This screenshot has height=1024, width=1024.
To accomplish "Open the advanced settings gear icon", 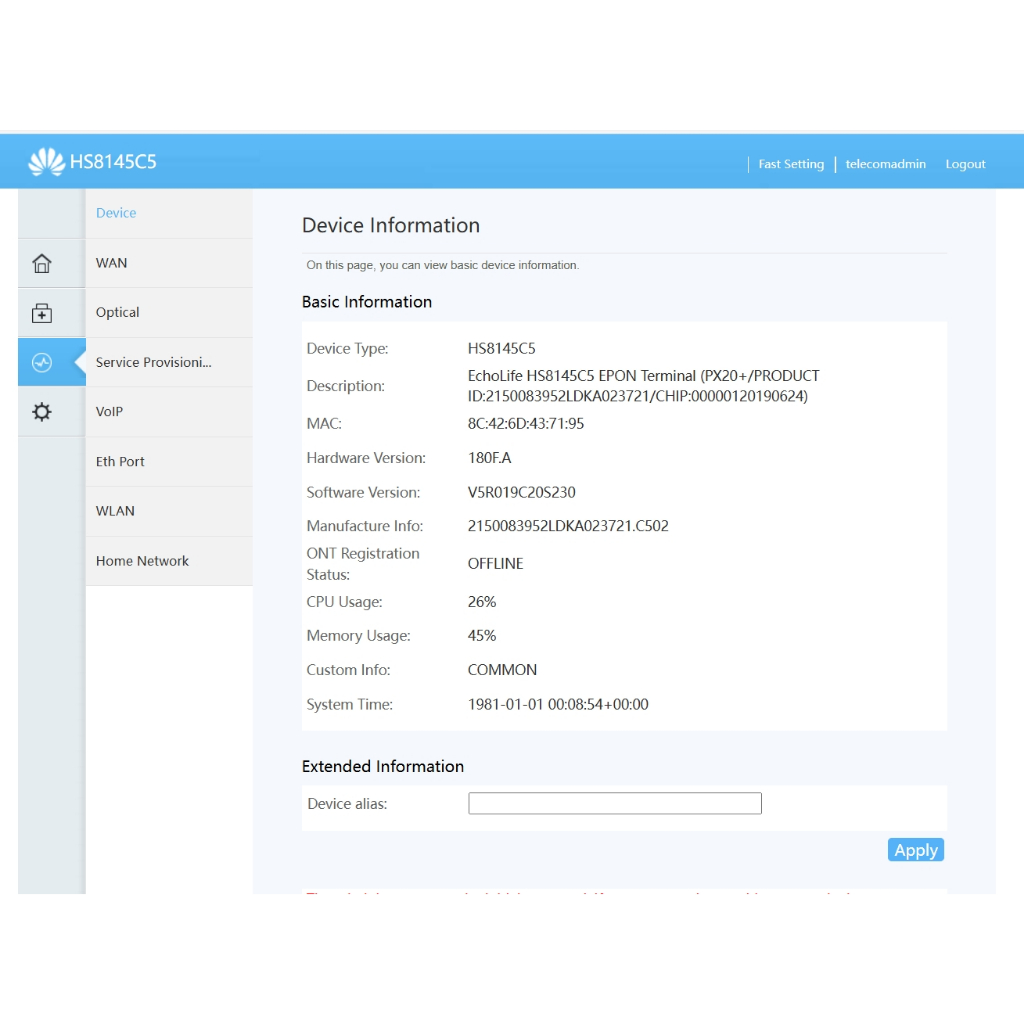I will pyautogui.click(x=42, y=412).
